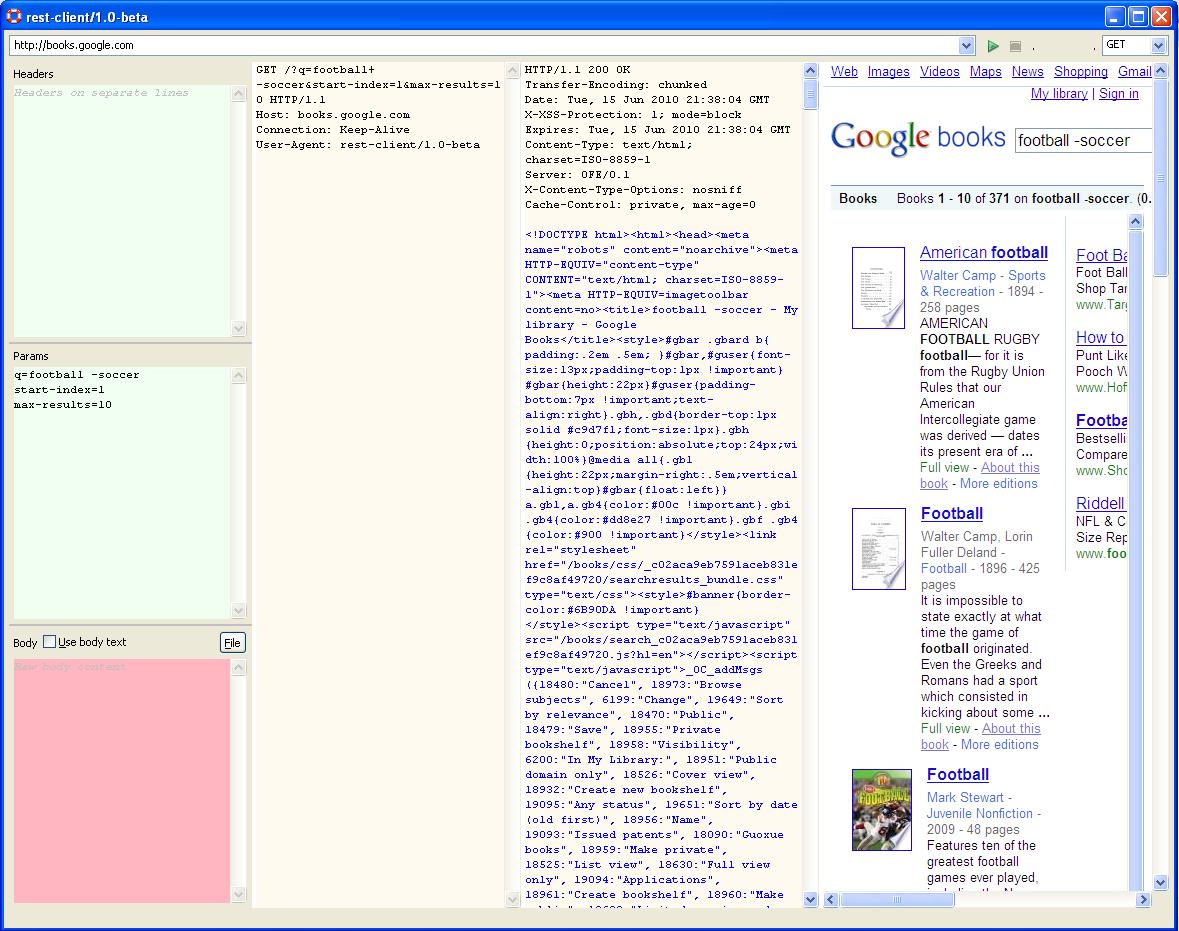Click scroll-up arrow of Body text area

coord(238,668)
